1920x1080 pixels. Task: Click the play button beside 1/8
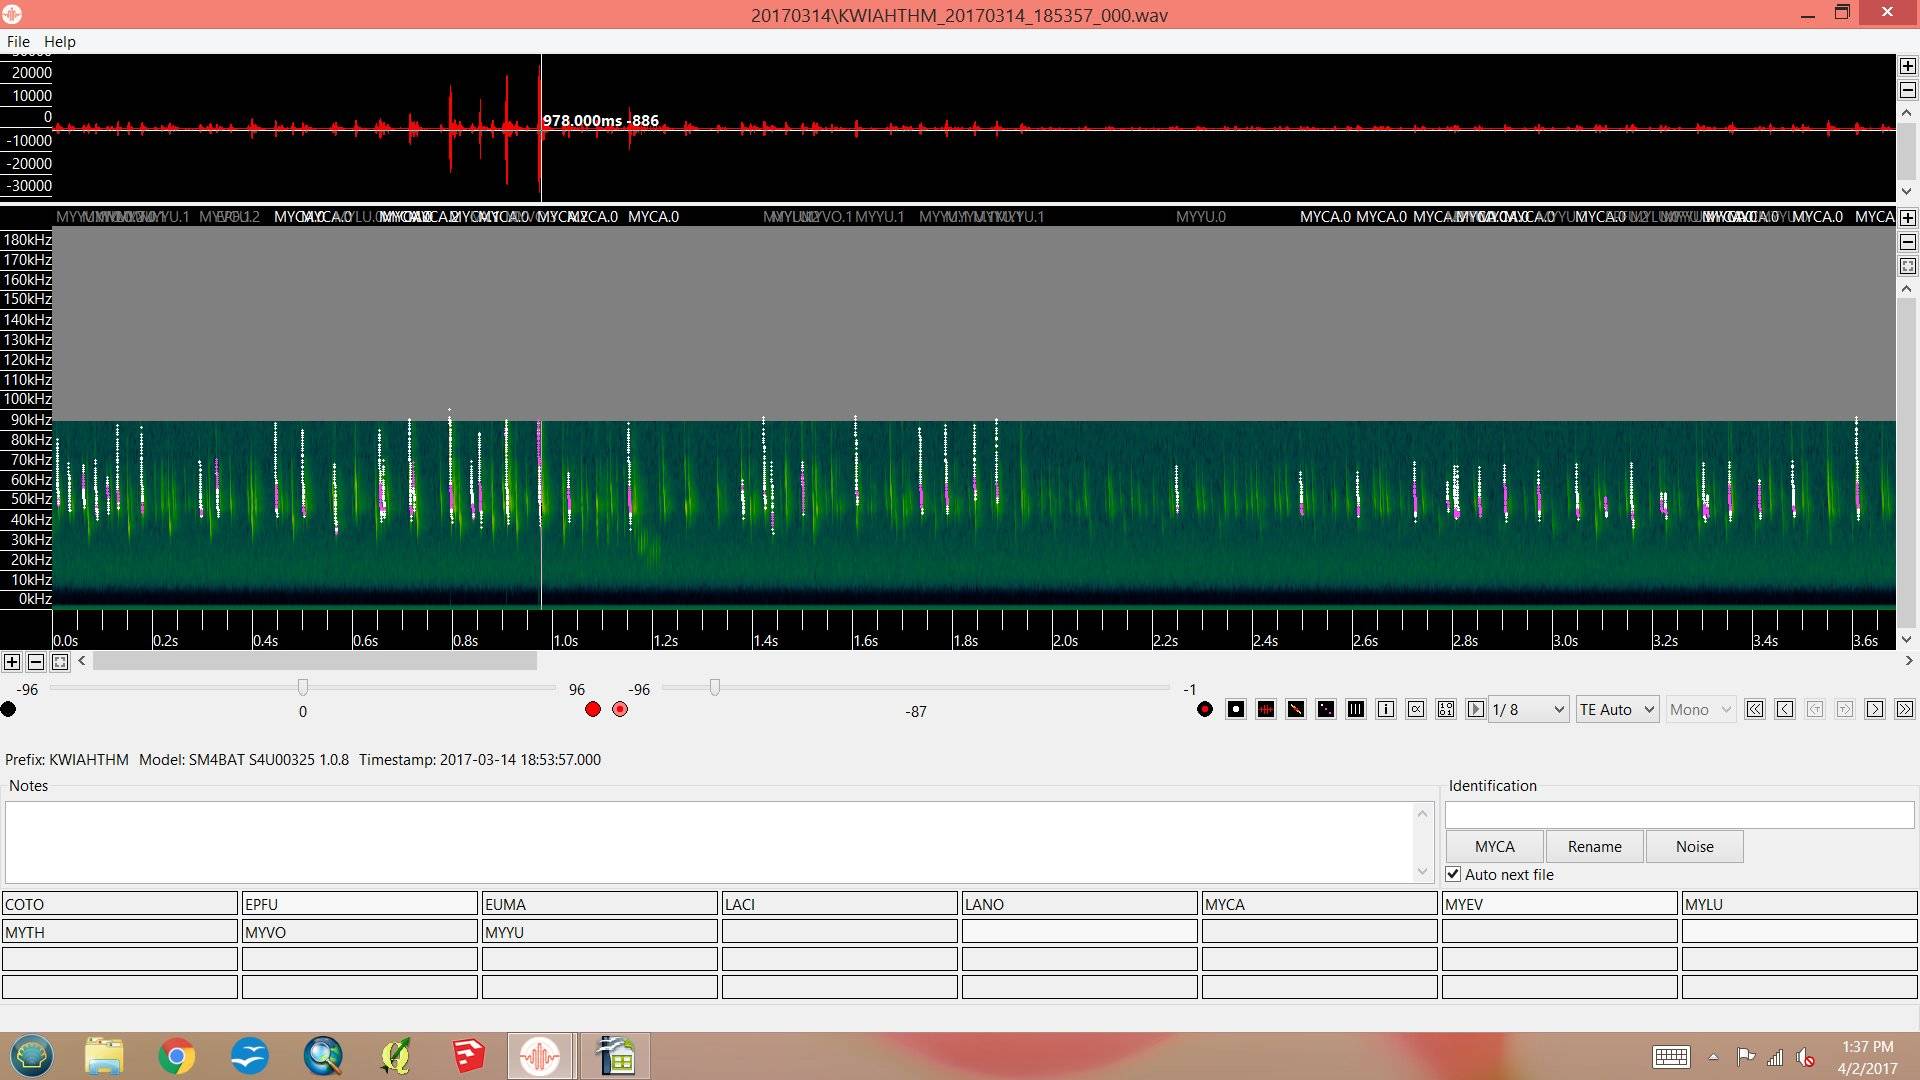pyautogui.click(x=1475, y=710)
